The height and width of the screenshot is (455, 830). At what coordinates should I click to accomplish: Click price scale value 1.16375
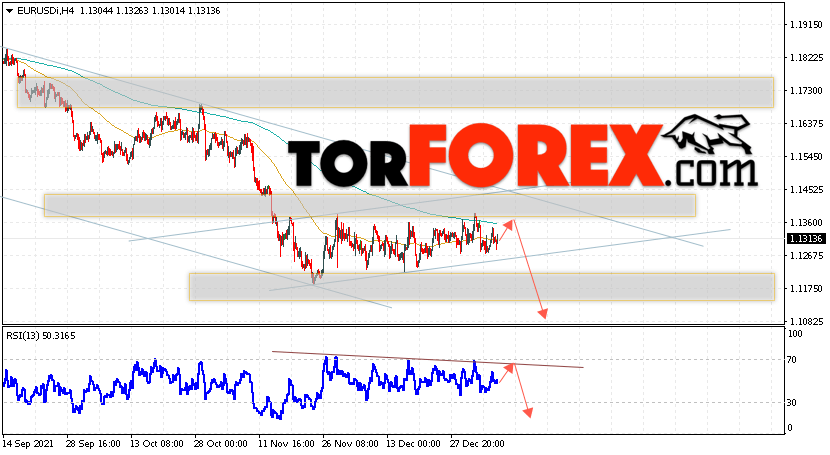[806, 124]
